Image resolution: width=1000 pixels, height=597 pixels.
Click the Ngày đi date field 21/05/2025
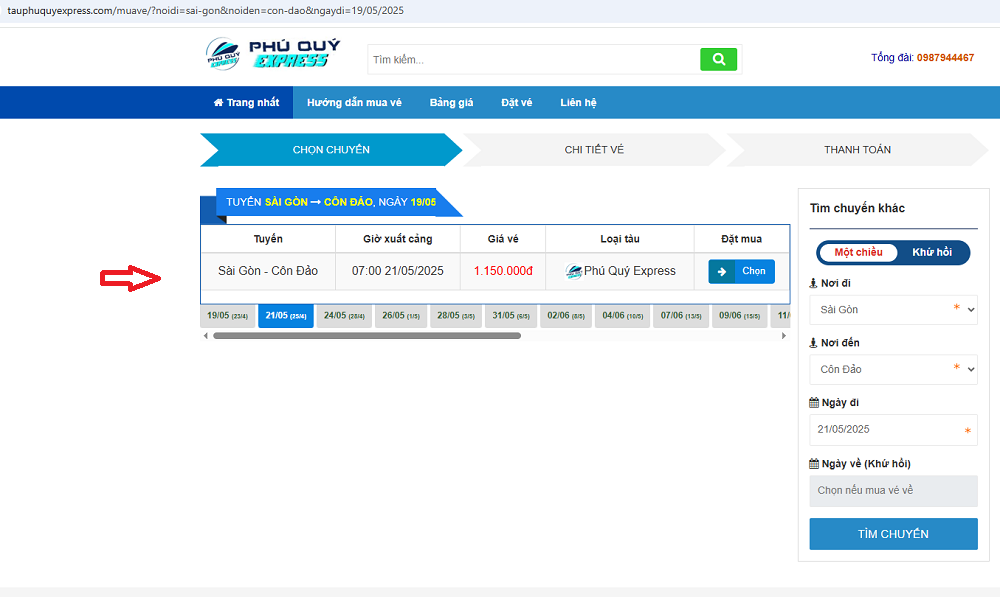point(893,430)
